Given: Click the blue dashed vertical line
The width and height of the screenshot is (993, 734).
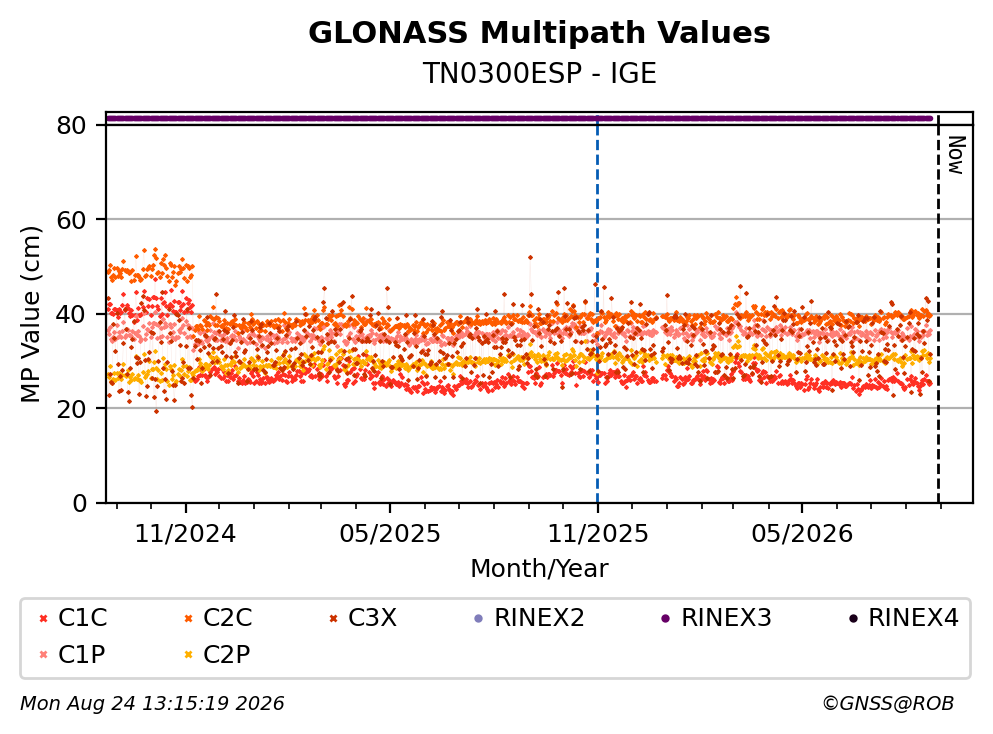Looking at the screenshot, I should click(597, 310).
